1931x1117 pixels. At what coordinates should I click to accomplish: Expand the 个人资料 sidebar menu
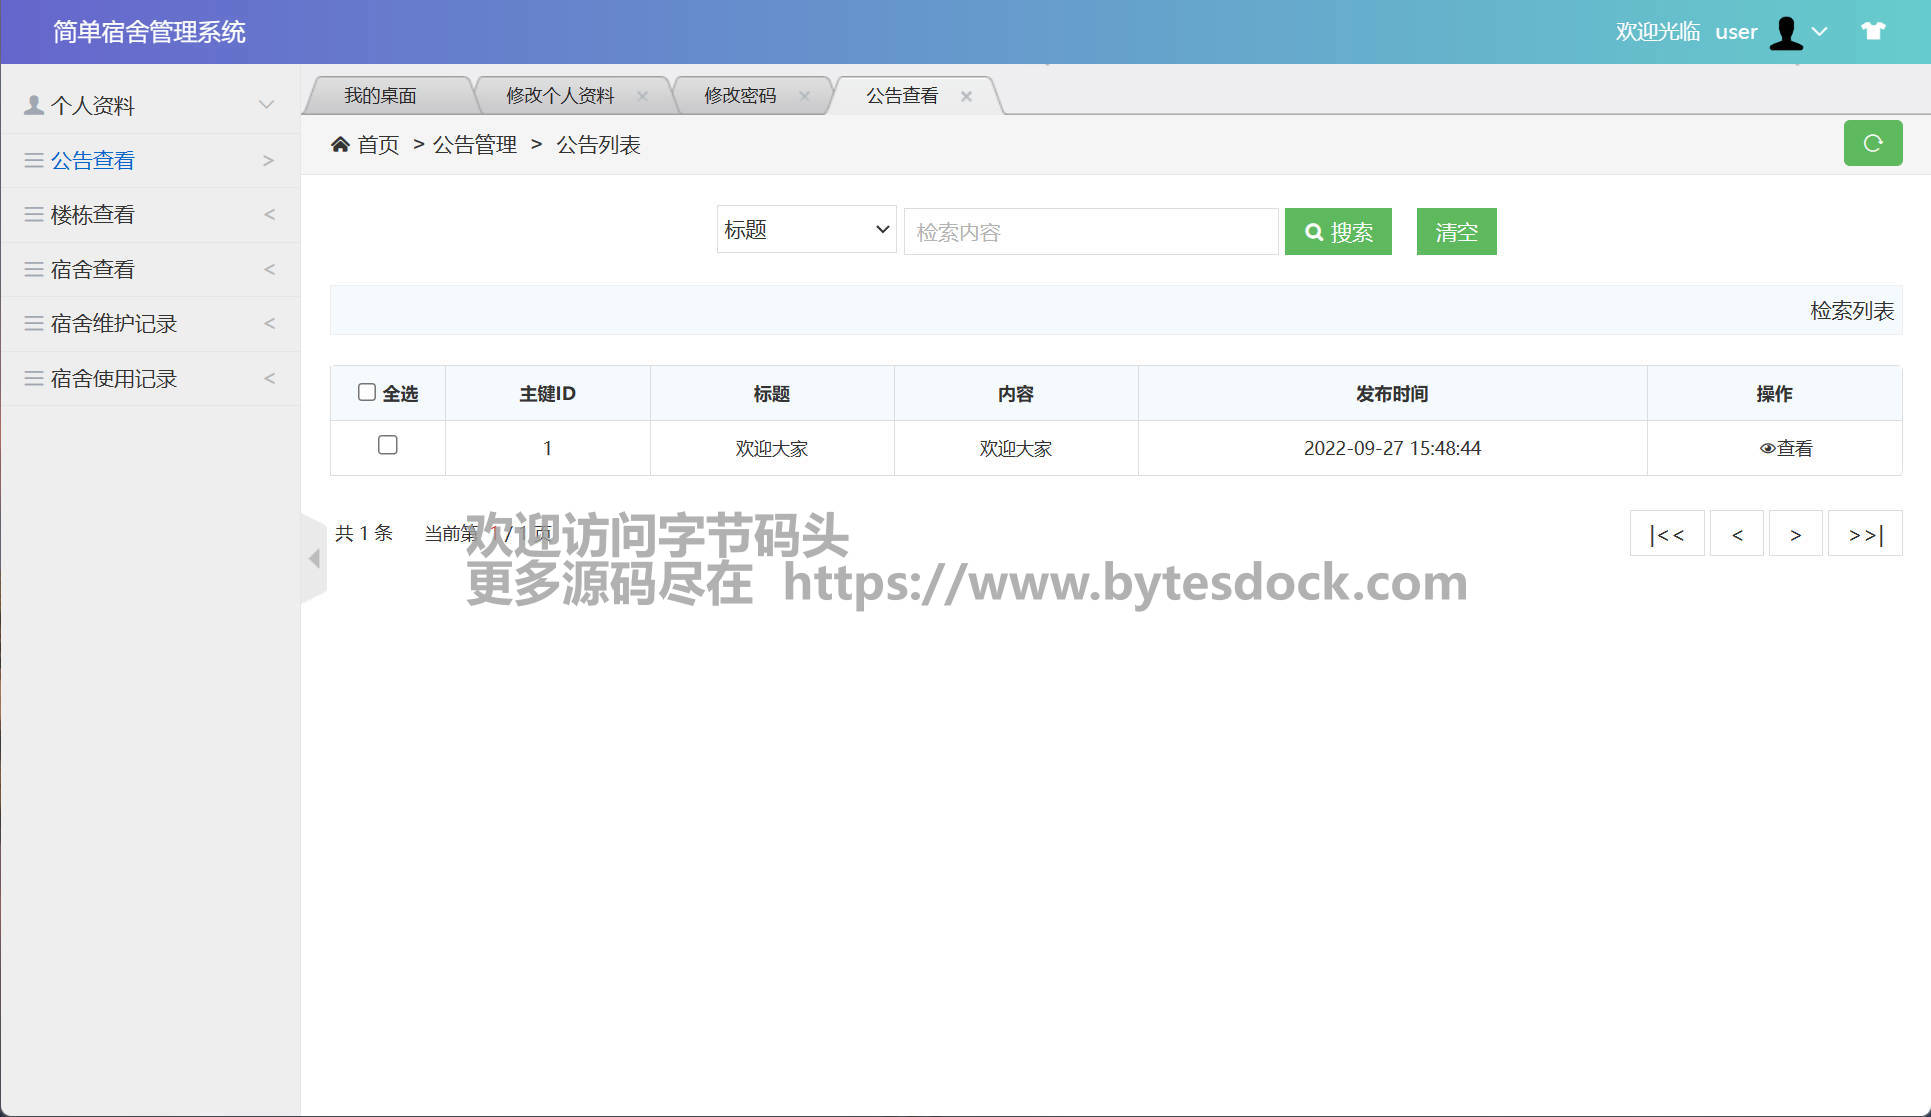150,105
